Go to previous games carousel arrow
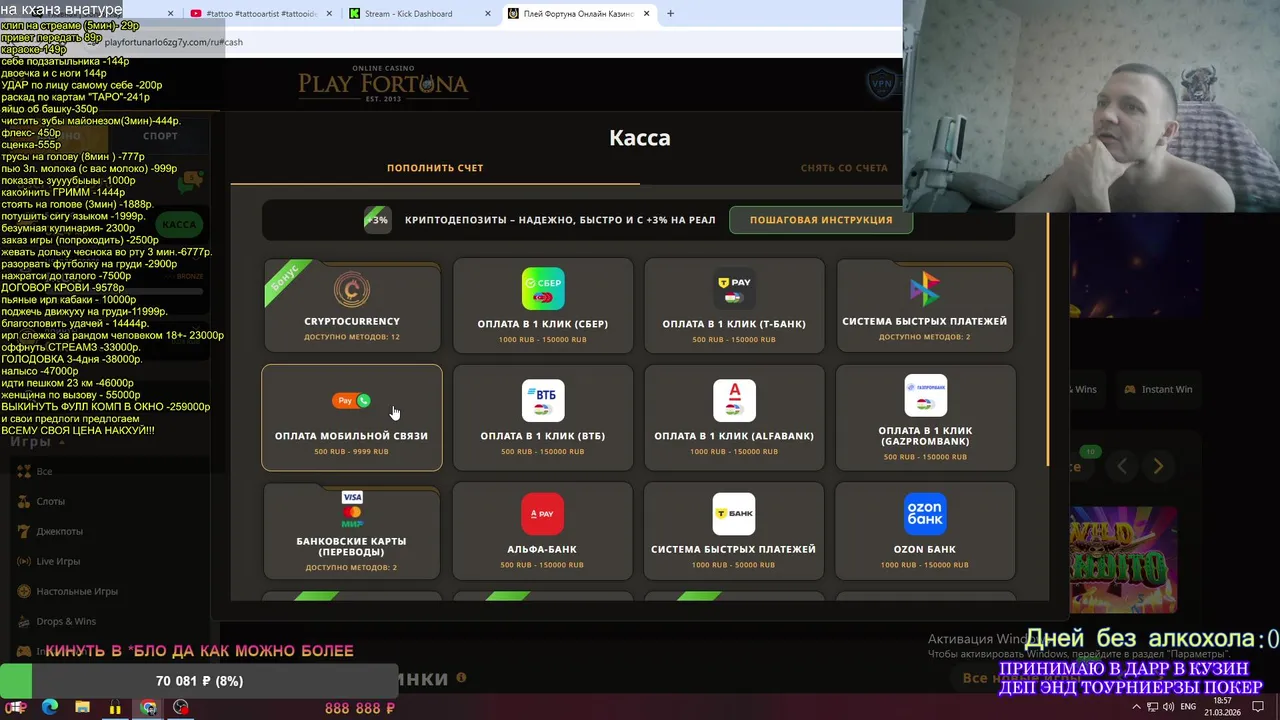The height and width of the screenshot is (720, 1280). pos(1122,466)
